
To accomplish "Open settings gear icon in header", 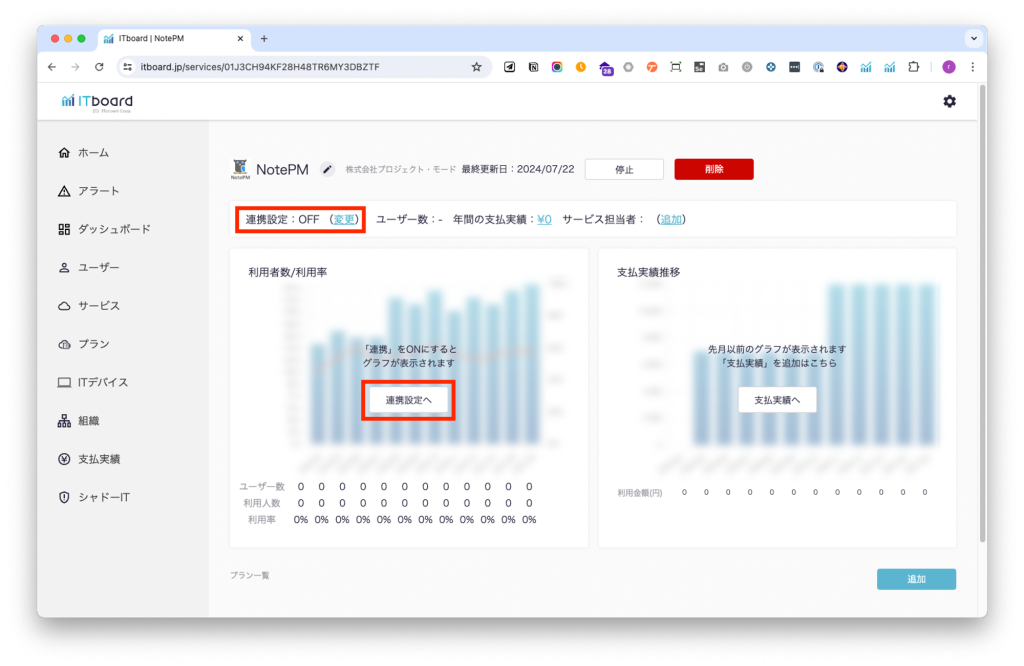I will point(949,101).
